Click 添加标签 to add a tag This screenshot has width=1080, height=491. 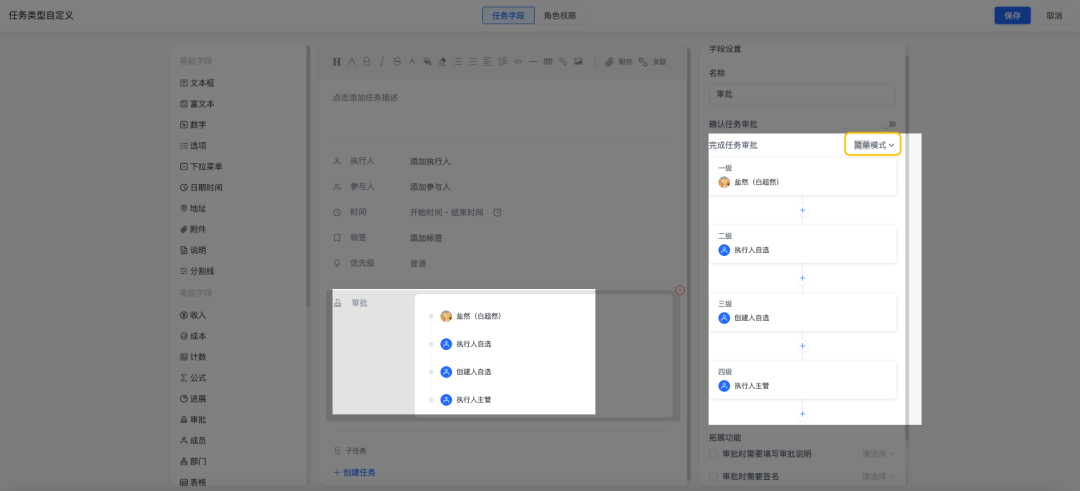426,238
